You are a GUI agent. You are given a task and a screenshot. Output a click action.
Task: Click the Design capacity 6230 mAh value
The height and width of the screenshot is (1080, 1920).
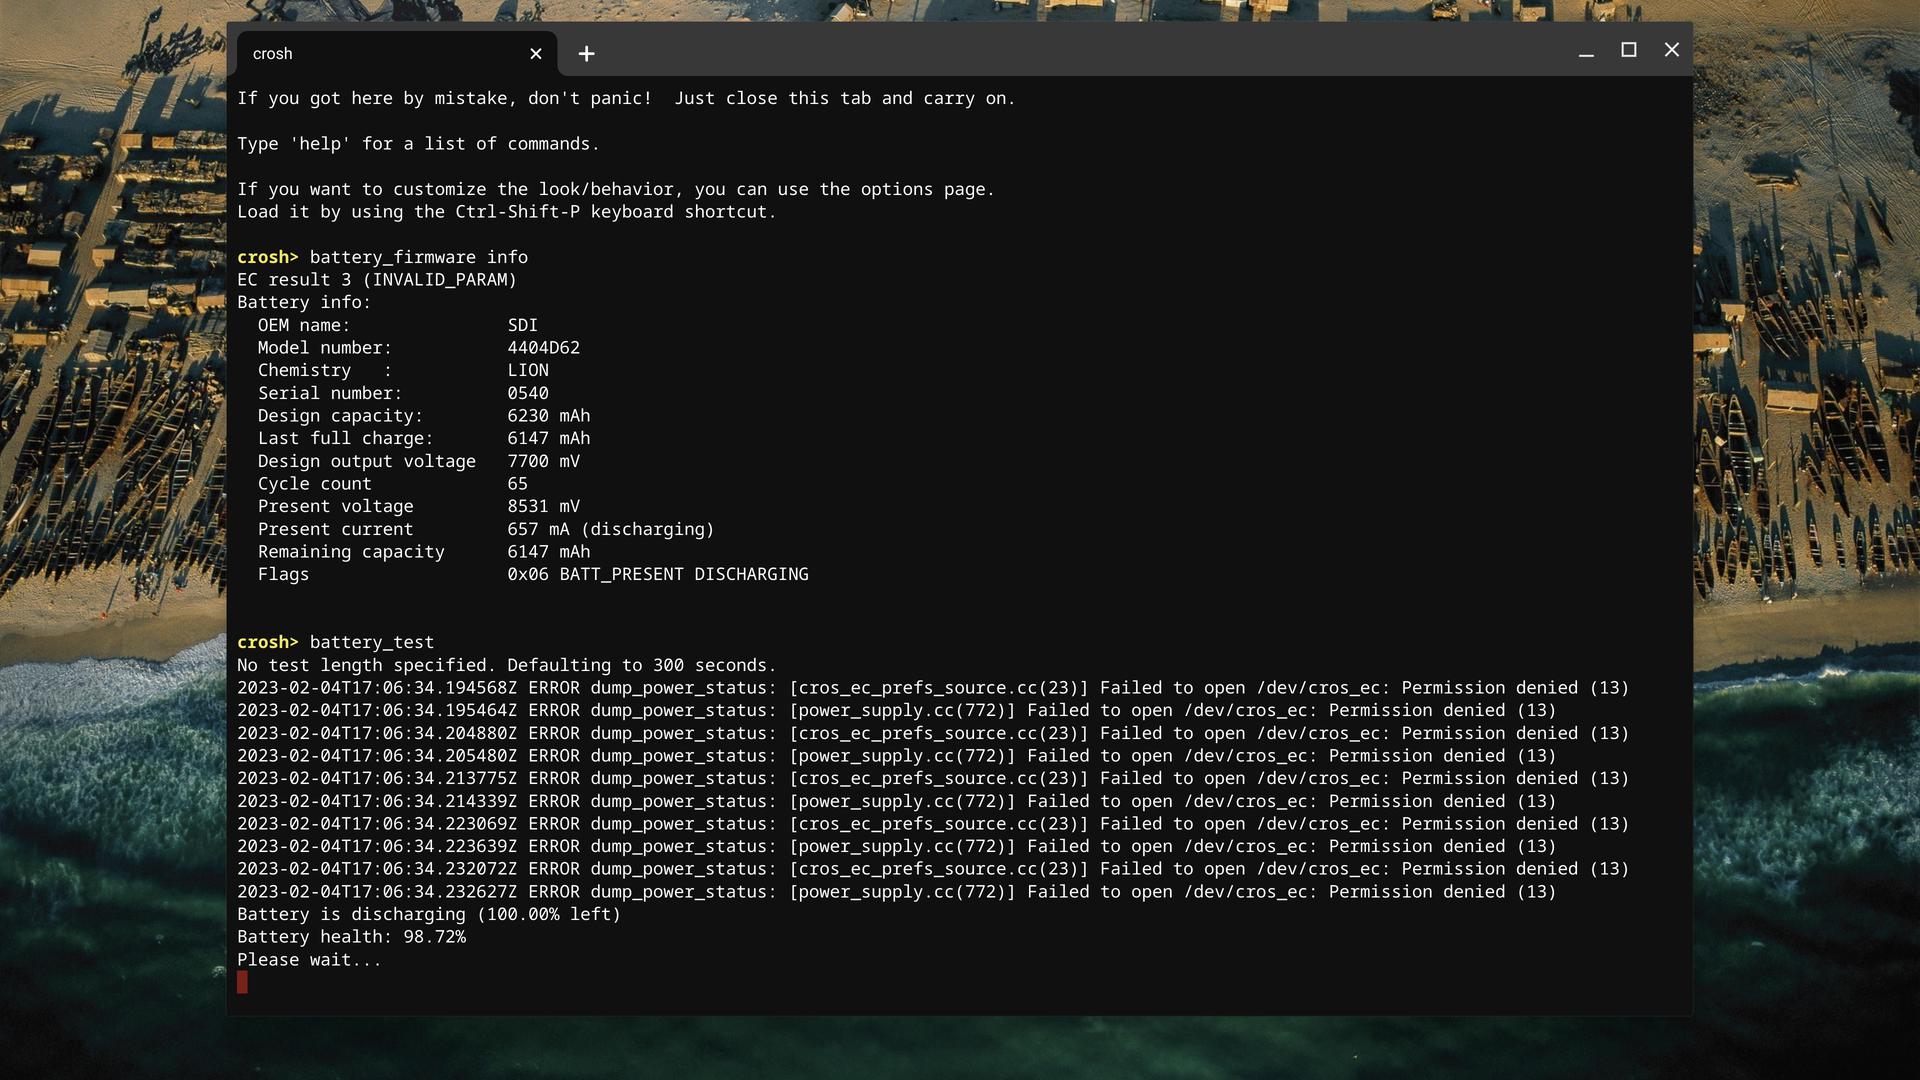[548, 416]
